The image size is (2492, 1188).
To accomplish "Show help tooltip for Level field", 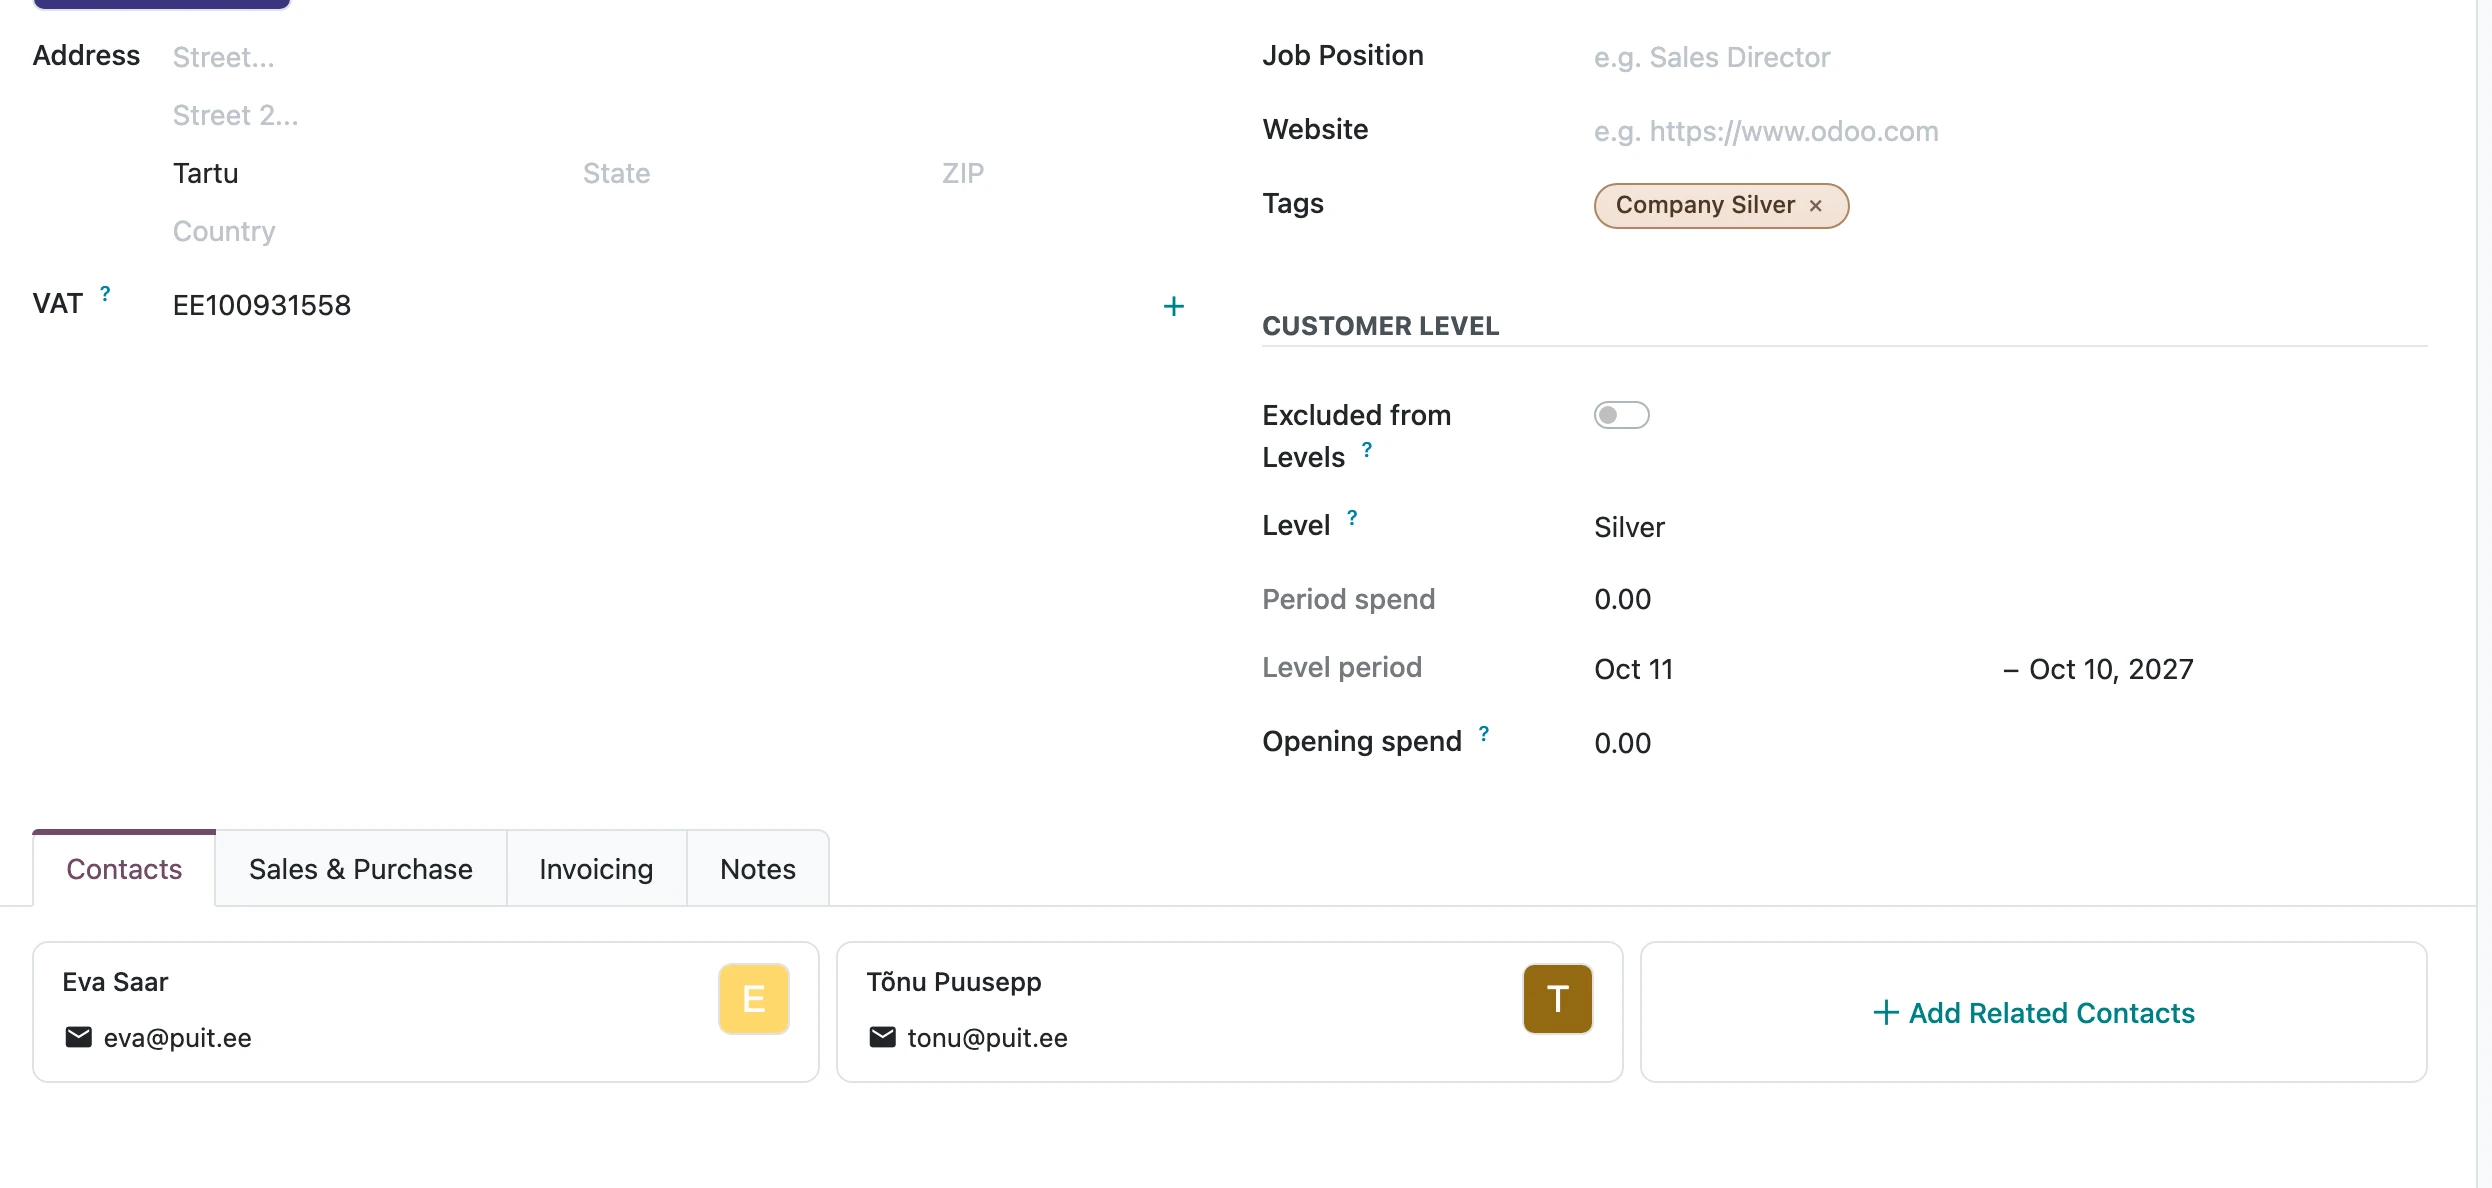I will (x=1352, y=518).
